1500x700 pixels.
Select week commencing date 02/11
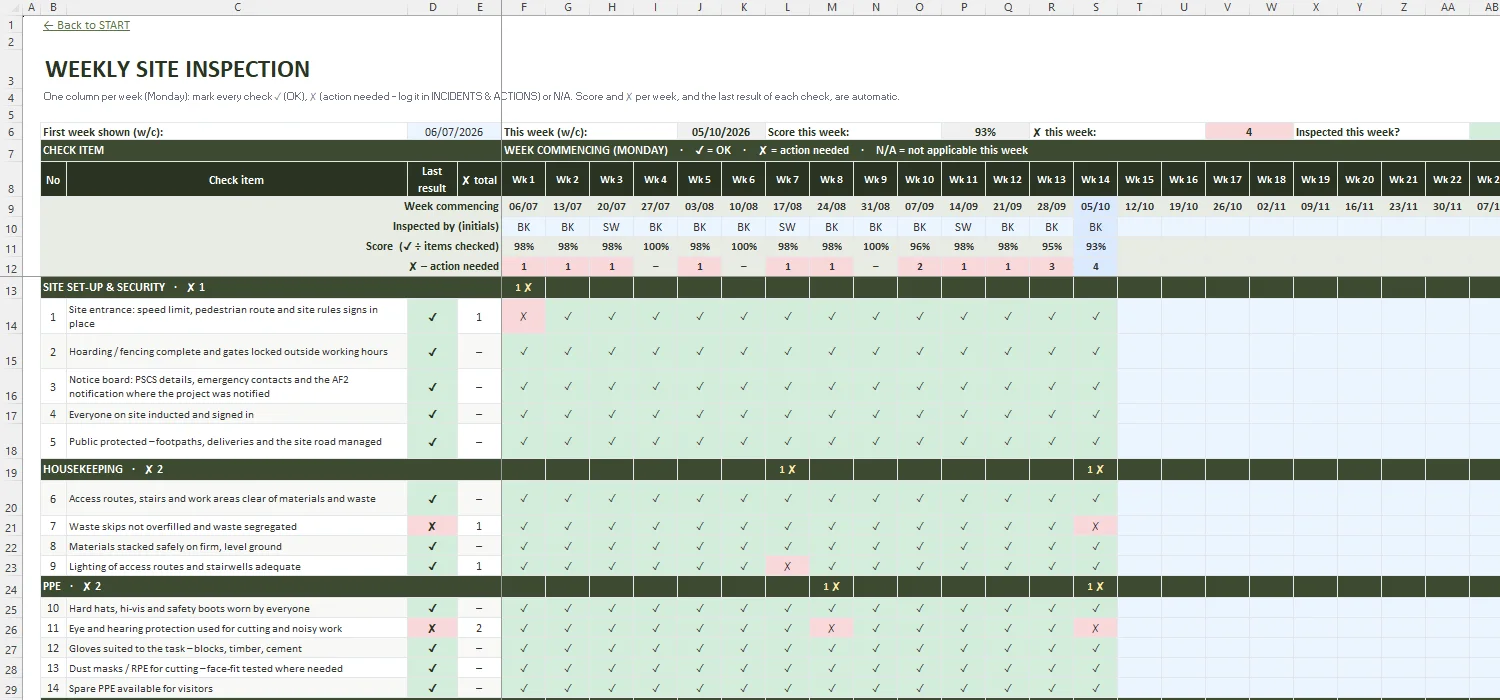coord(1272,207)
